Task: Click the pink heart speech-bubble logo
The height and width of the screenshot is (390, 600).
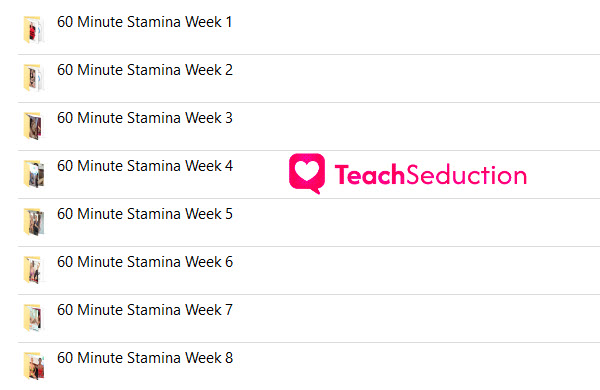Action: [x=307, y=173]
